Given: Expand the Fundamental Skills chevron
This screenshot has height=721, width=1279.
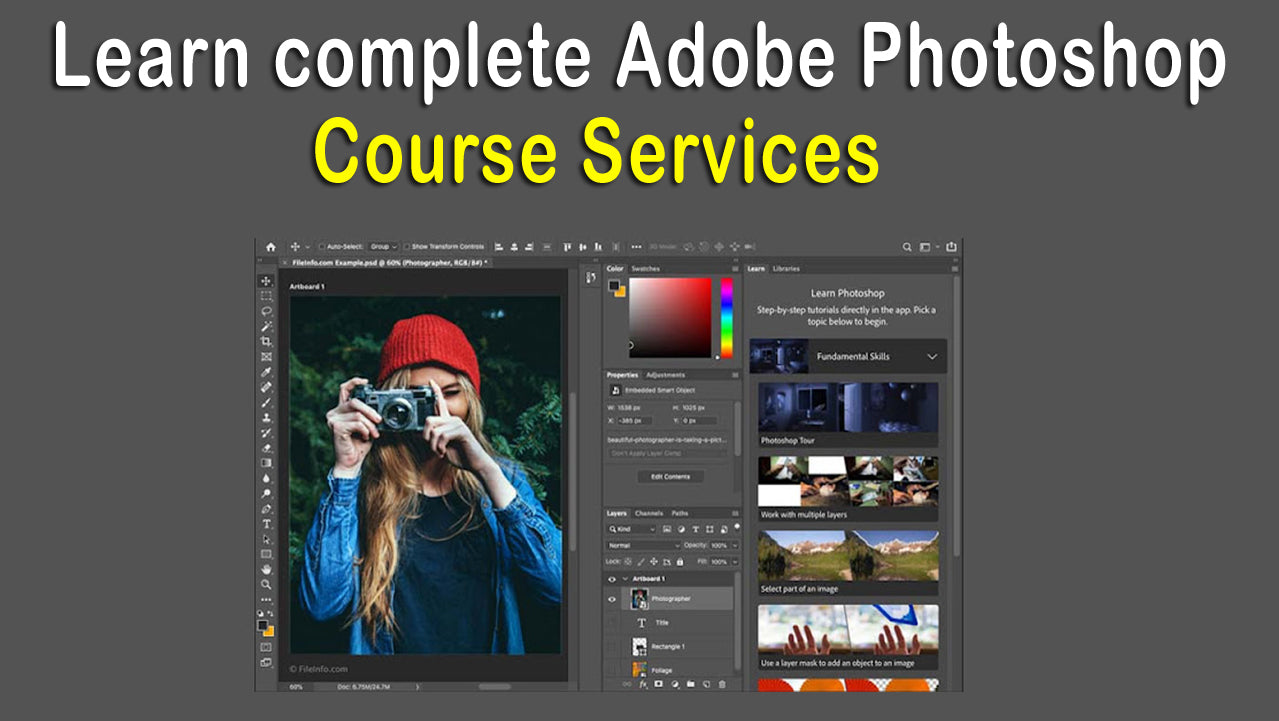Looking at the screenshot, I should 932,356.
